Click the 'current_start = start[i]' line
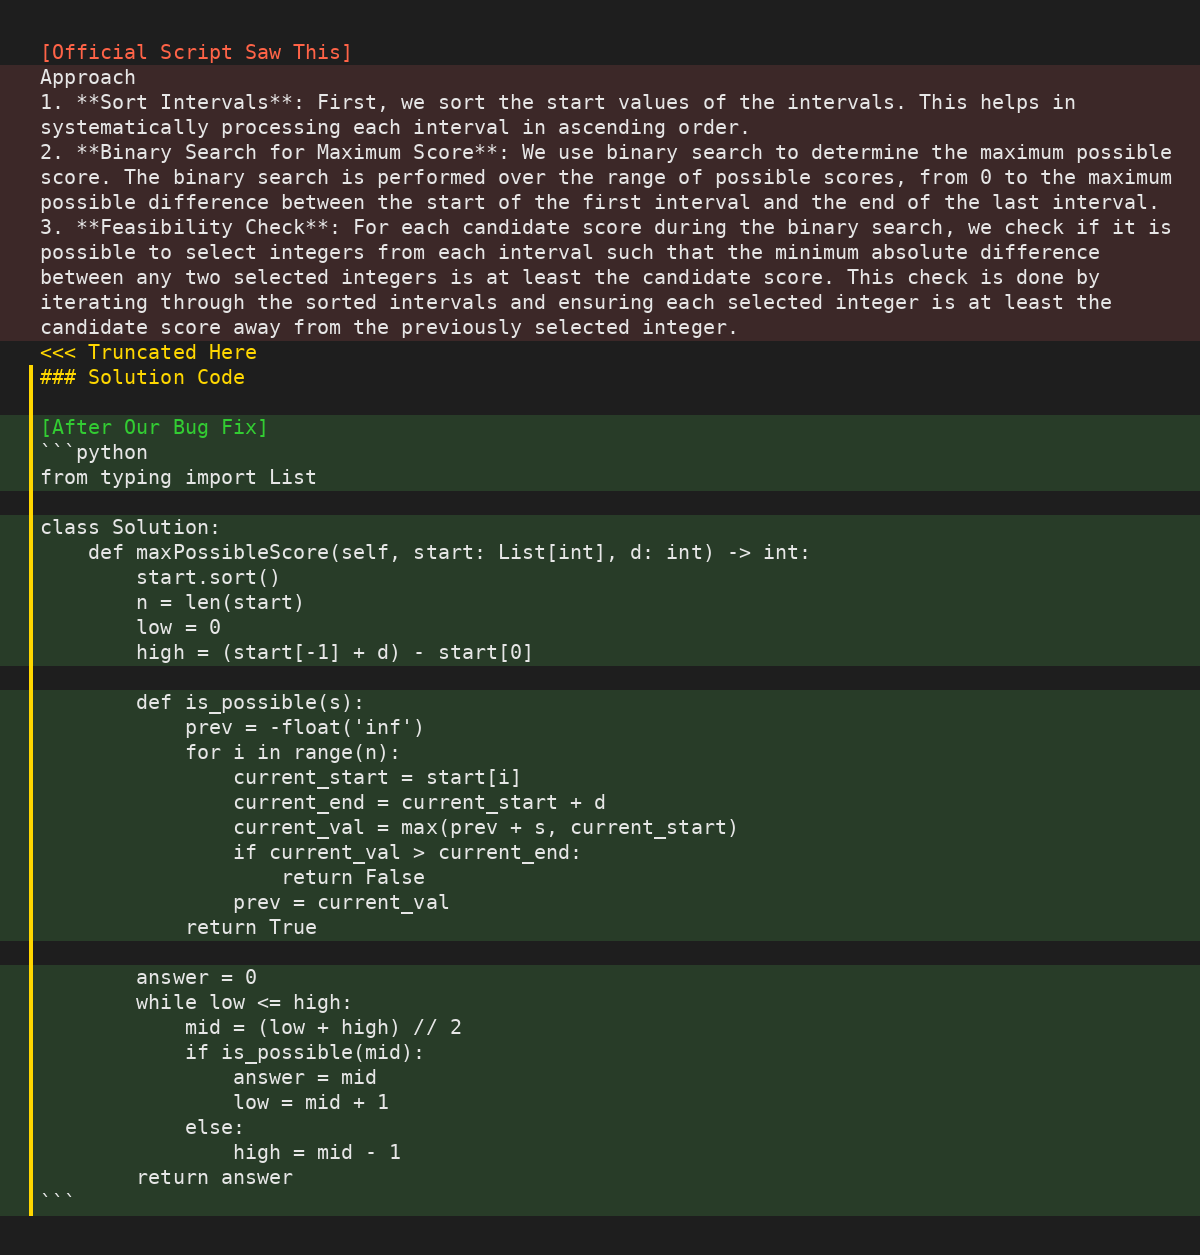The width and height of the screenshot is (1200, 1255). 377,778
